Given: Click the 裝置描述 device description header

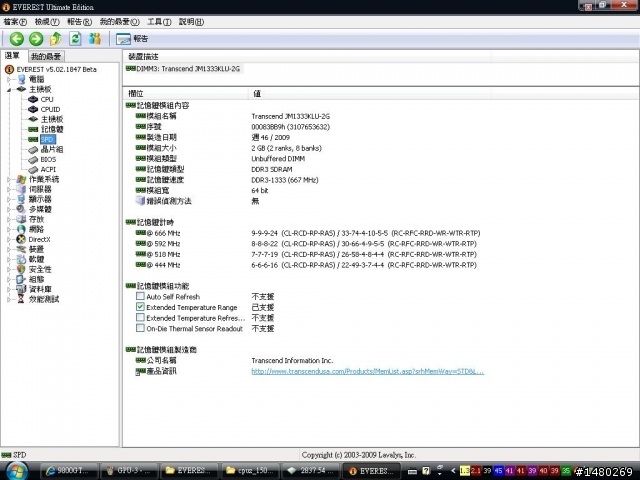Looking at the screenshot, I should (x=307, y=56).
